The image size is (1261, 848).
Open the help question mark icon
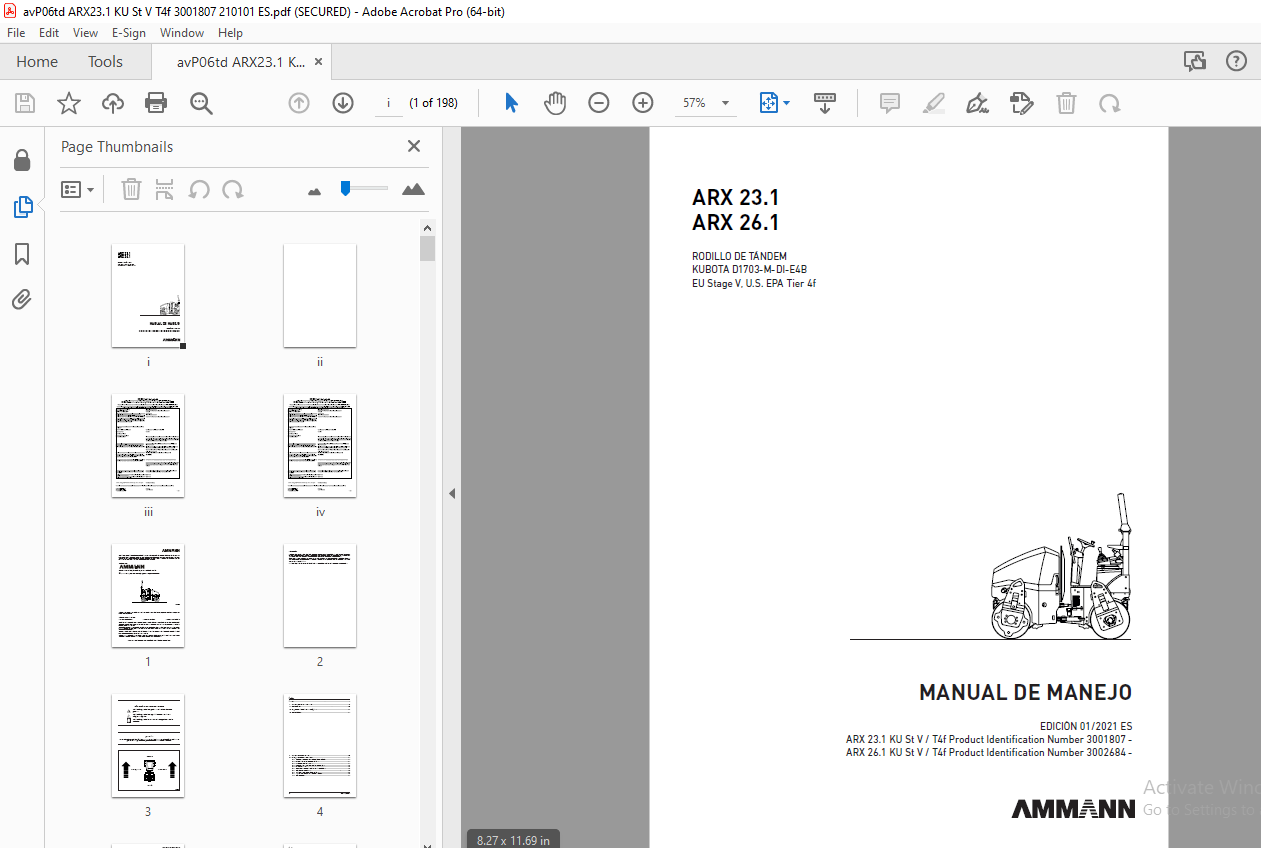coord(1237,61)
